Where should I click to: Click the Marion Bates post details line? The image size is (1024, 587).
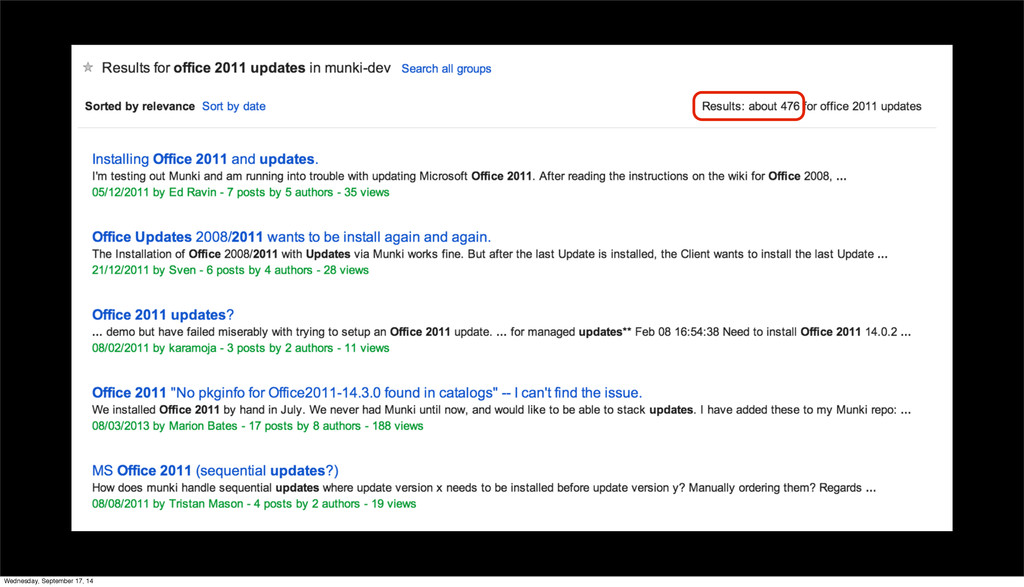[257, 426]
